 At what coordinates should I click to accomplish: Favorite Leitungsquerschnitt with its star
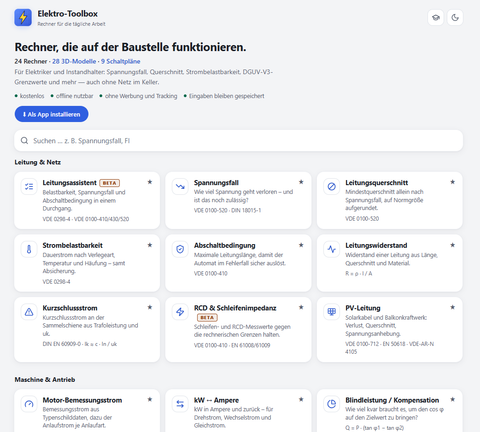point(452,182)
